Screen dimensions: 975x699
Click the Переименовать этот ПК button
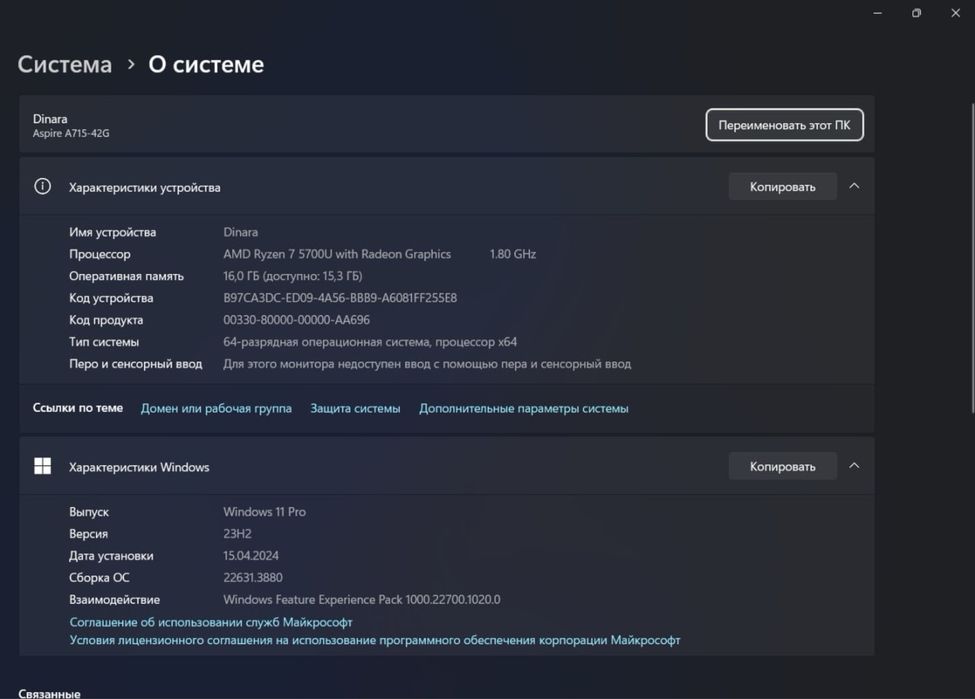(784, 125)
